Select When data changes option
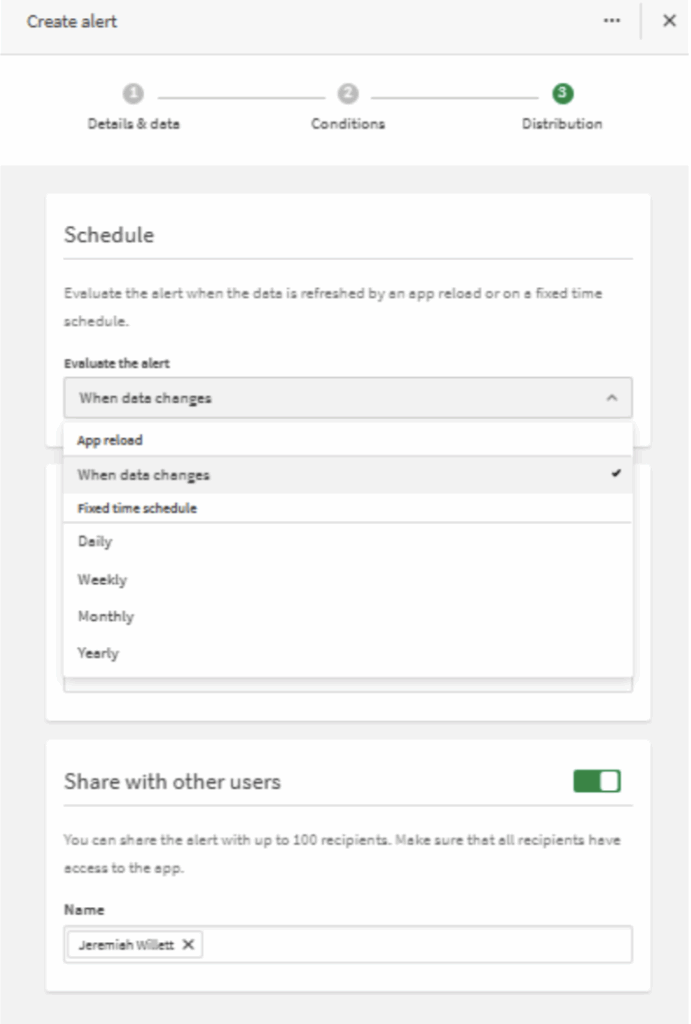 (x=144, y=475)
